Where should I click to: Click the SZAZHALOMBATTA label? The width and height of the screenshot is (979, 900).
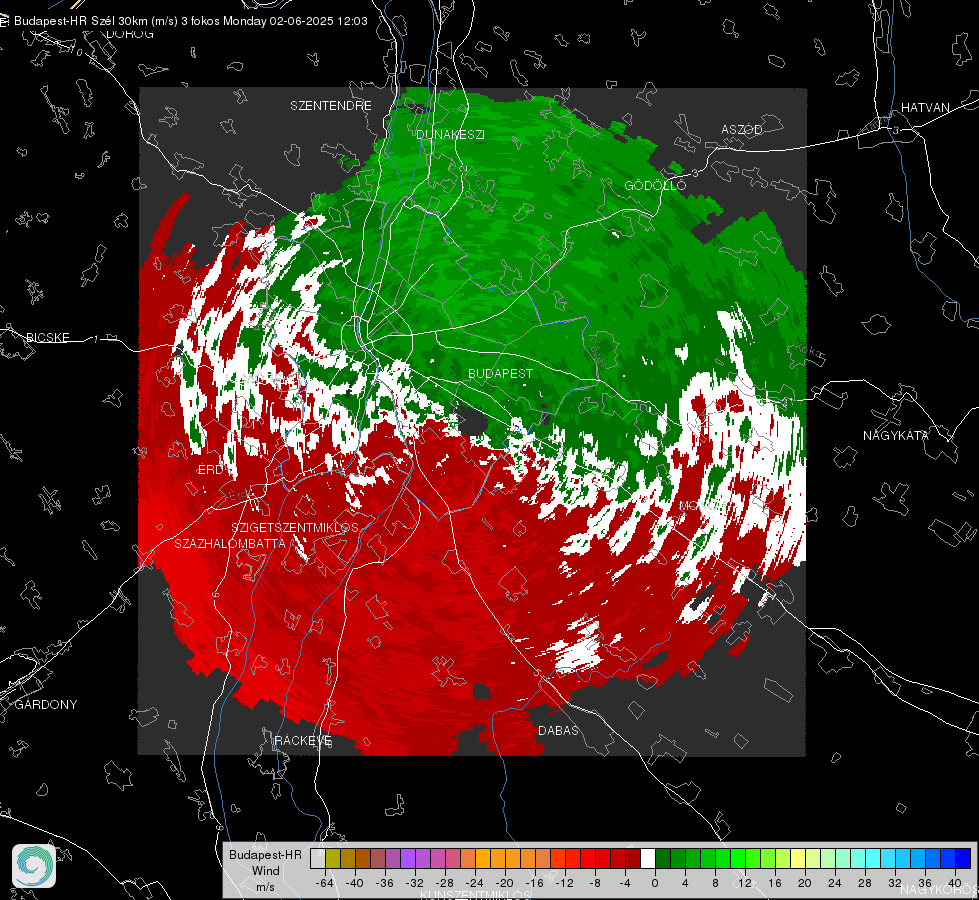tap(230, 543)
